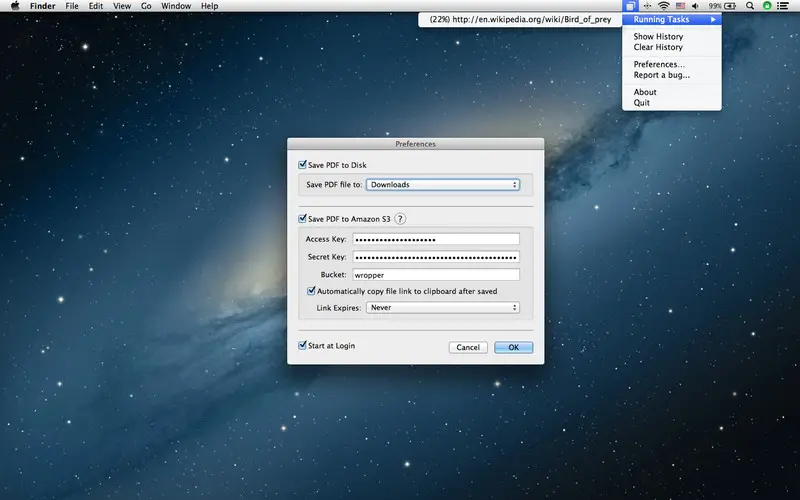800x500 pixels.
Task: Open the Go menu
Action: 146,6
